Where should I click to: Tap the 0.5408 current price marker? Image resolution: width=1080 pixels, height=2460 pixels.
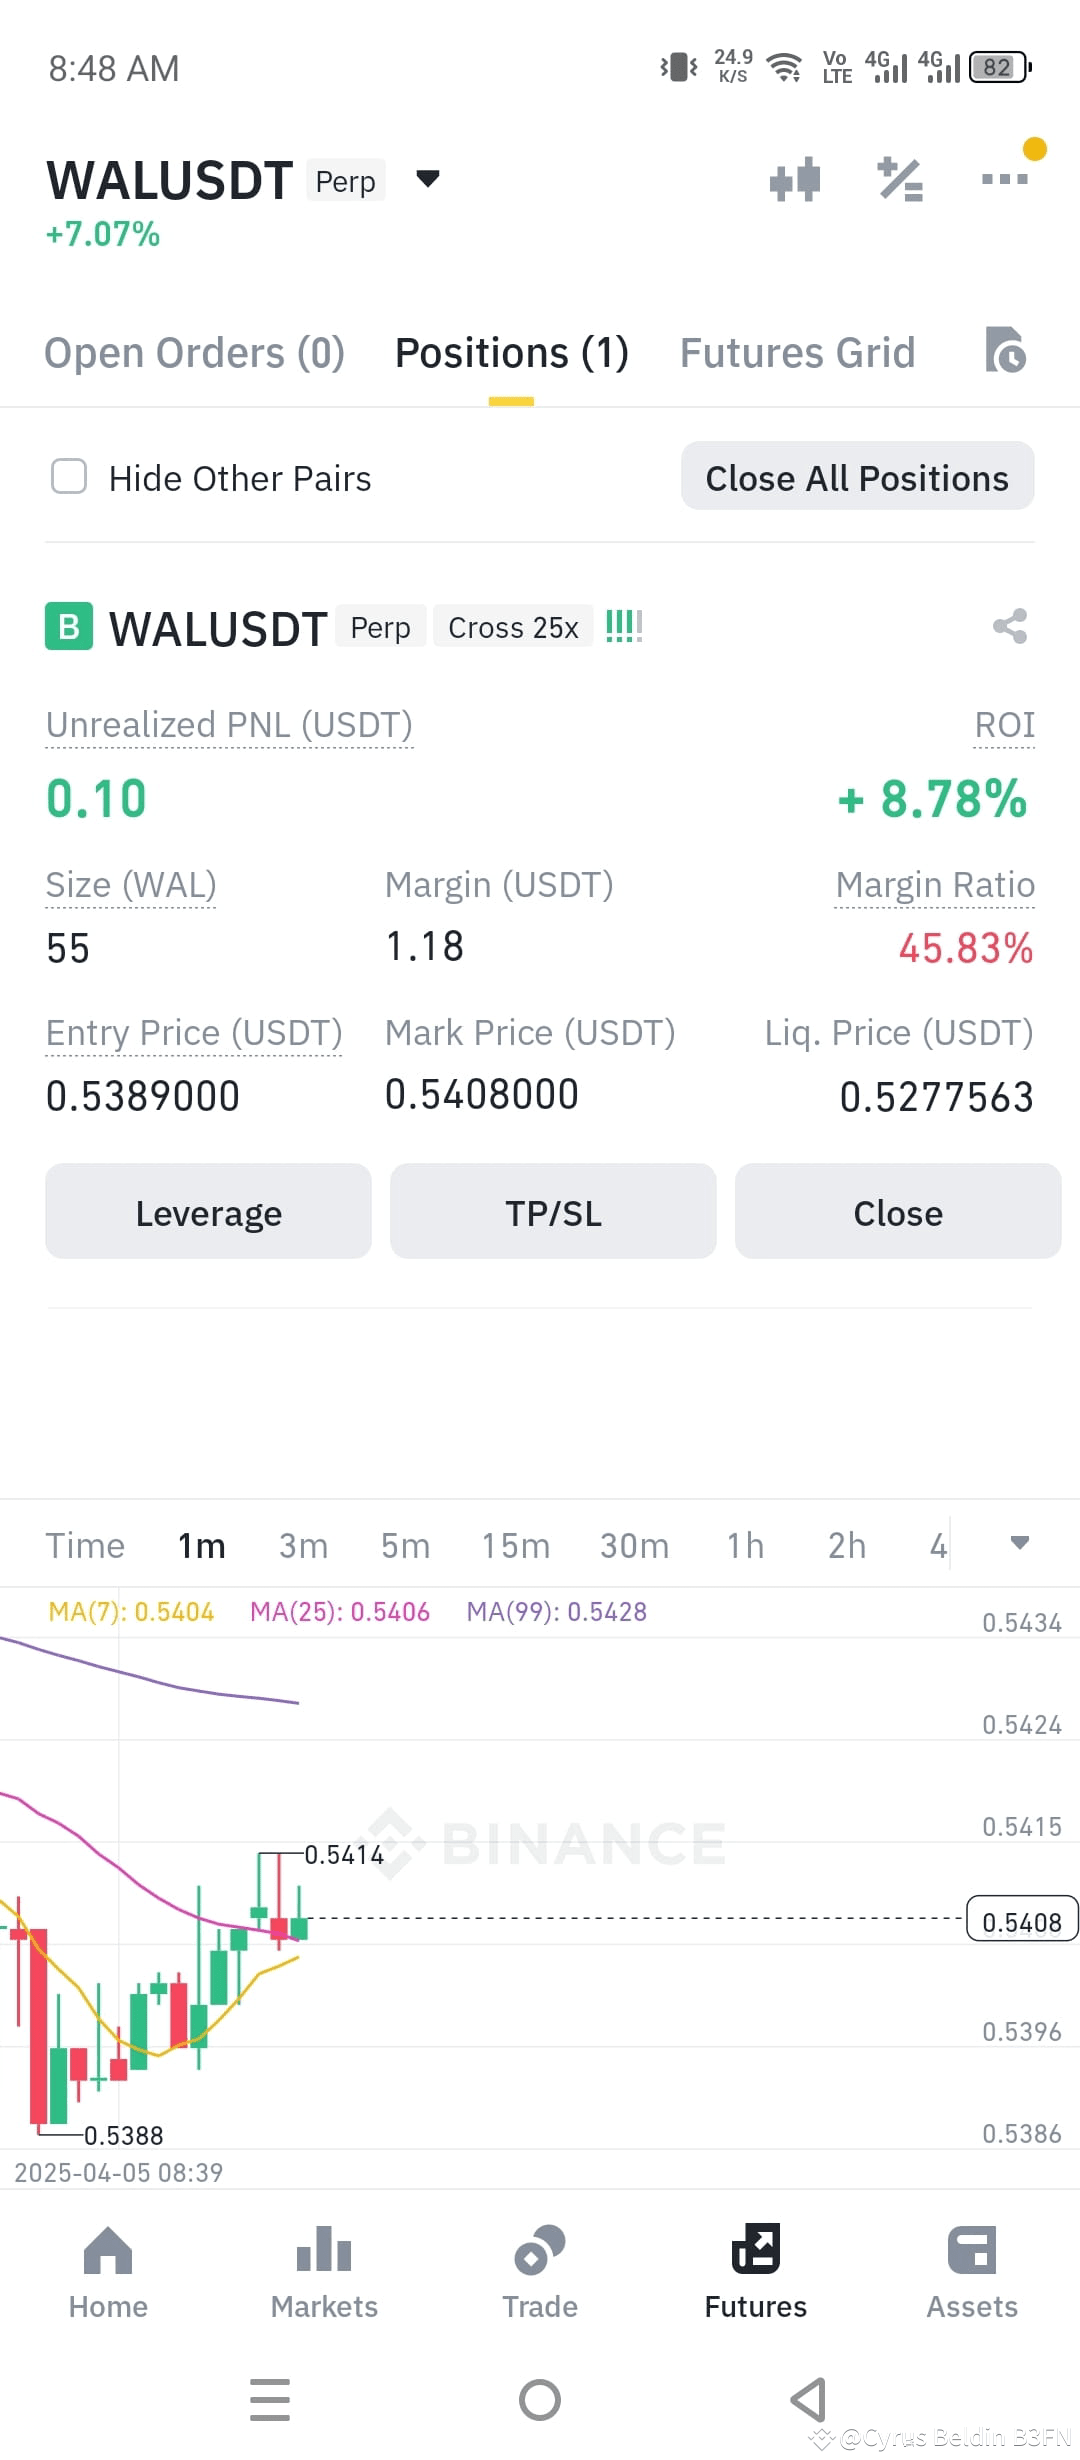pos(1022,1918)
